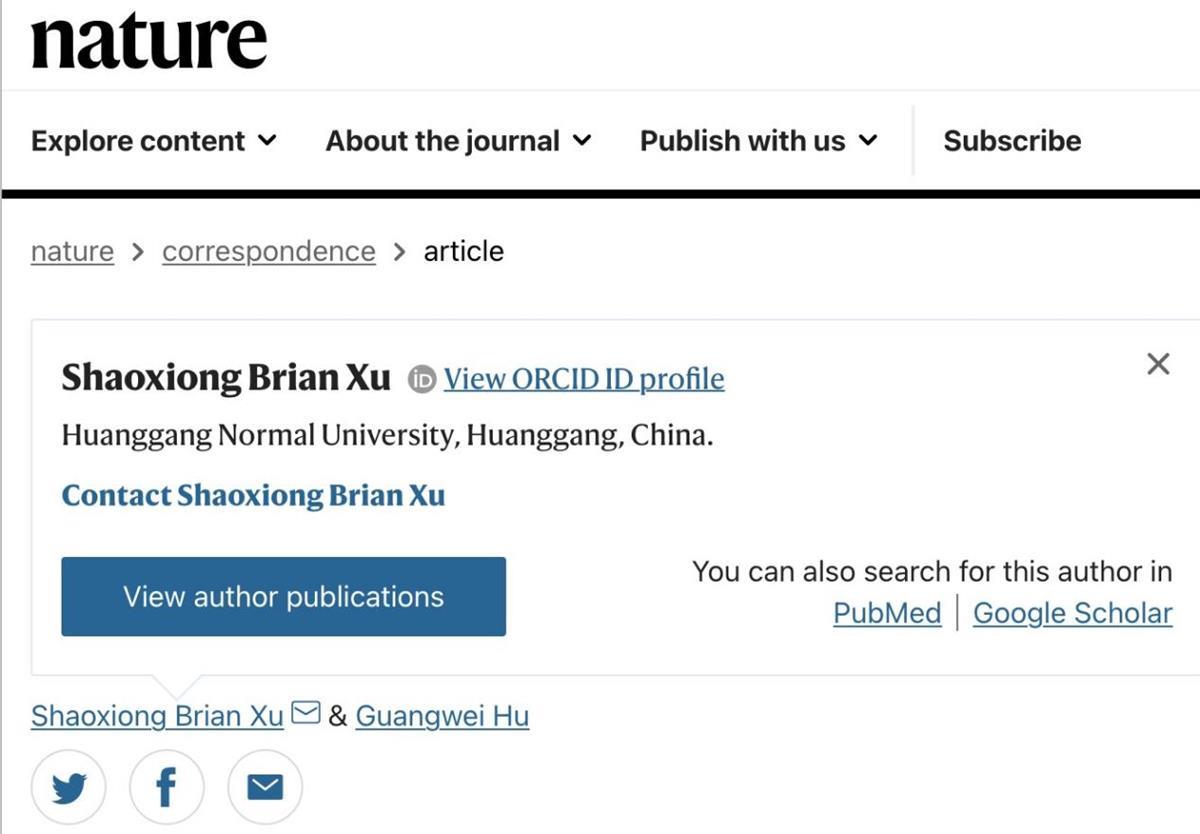Click author name Guangwei Hu
1200x834 pixels.
[x=442, y=716]
